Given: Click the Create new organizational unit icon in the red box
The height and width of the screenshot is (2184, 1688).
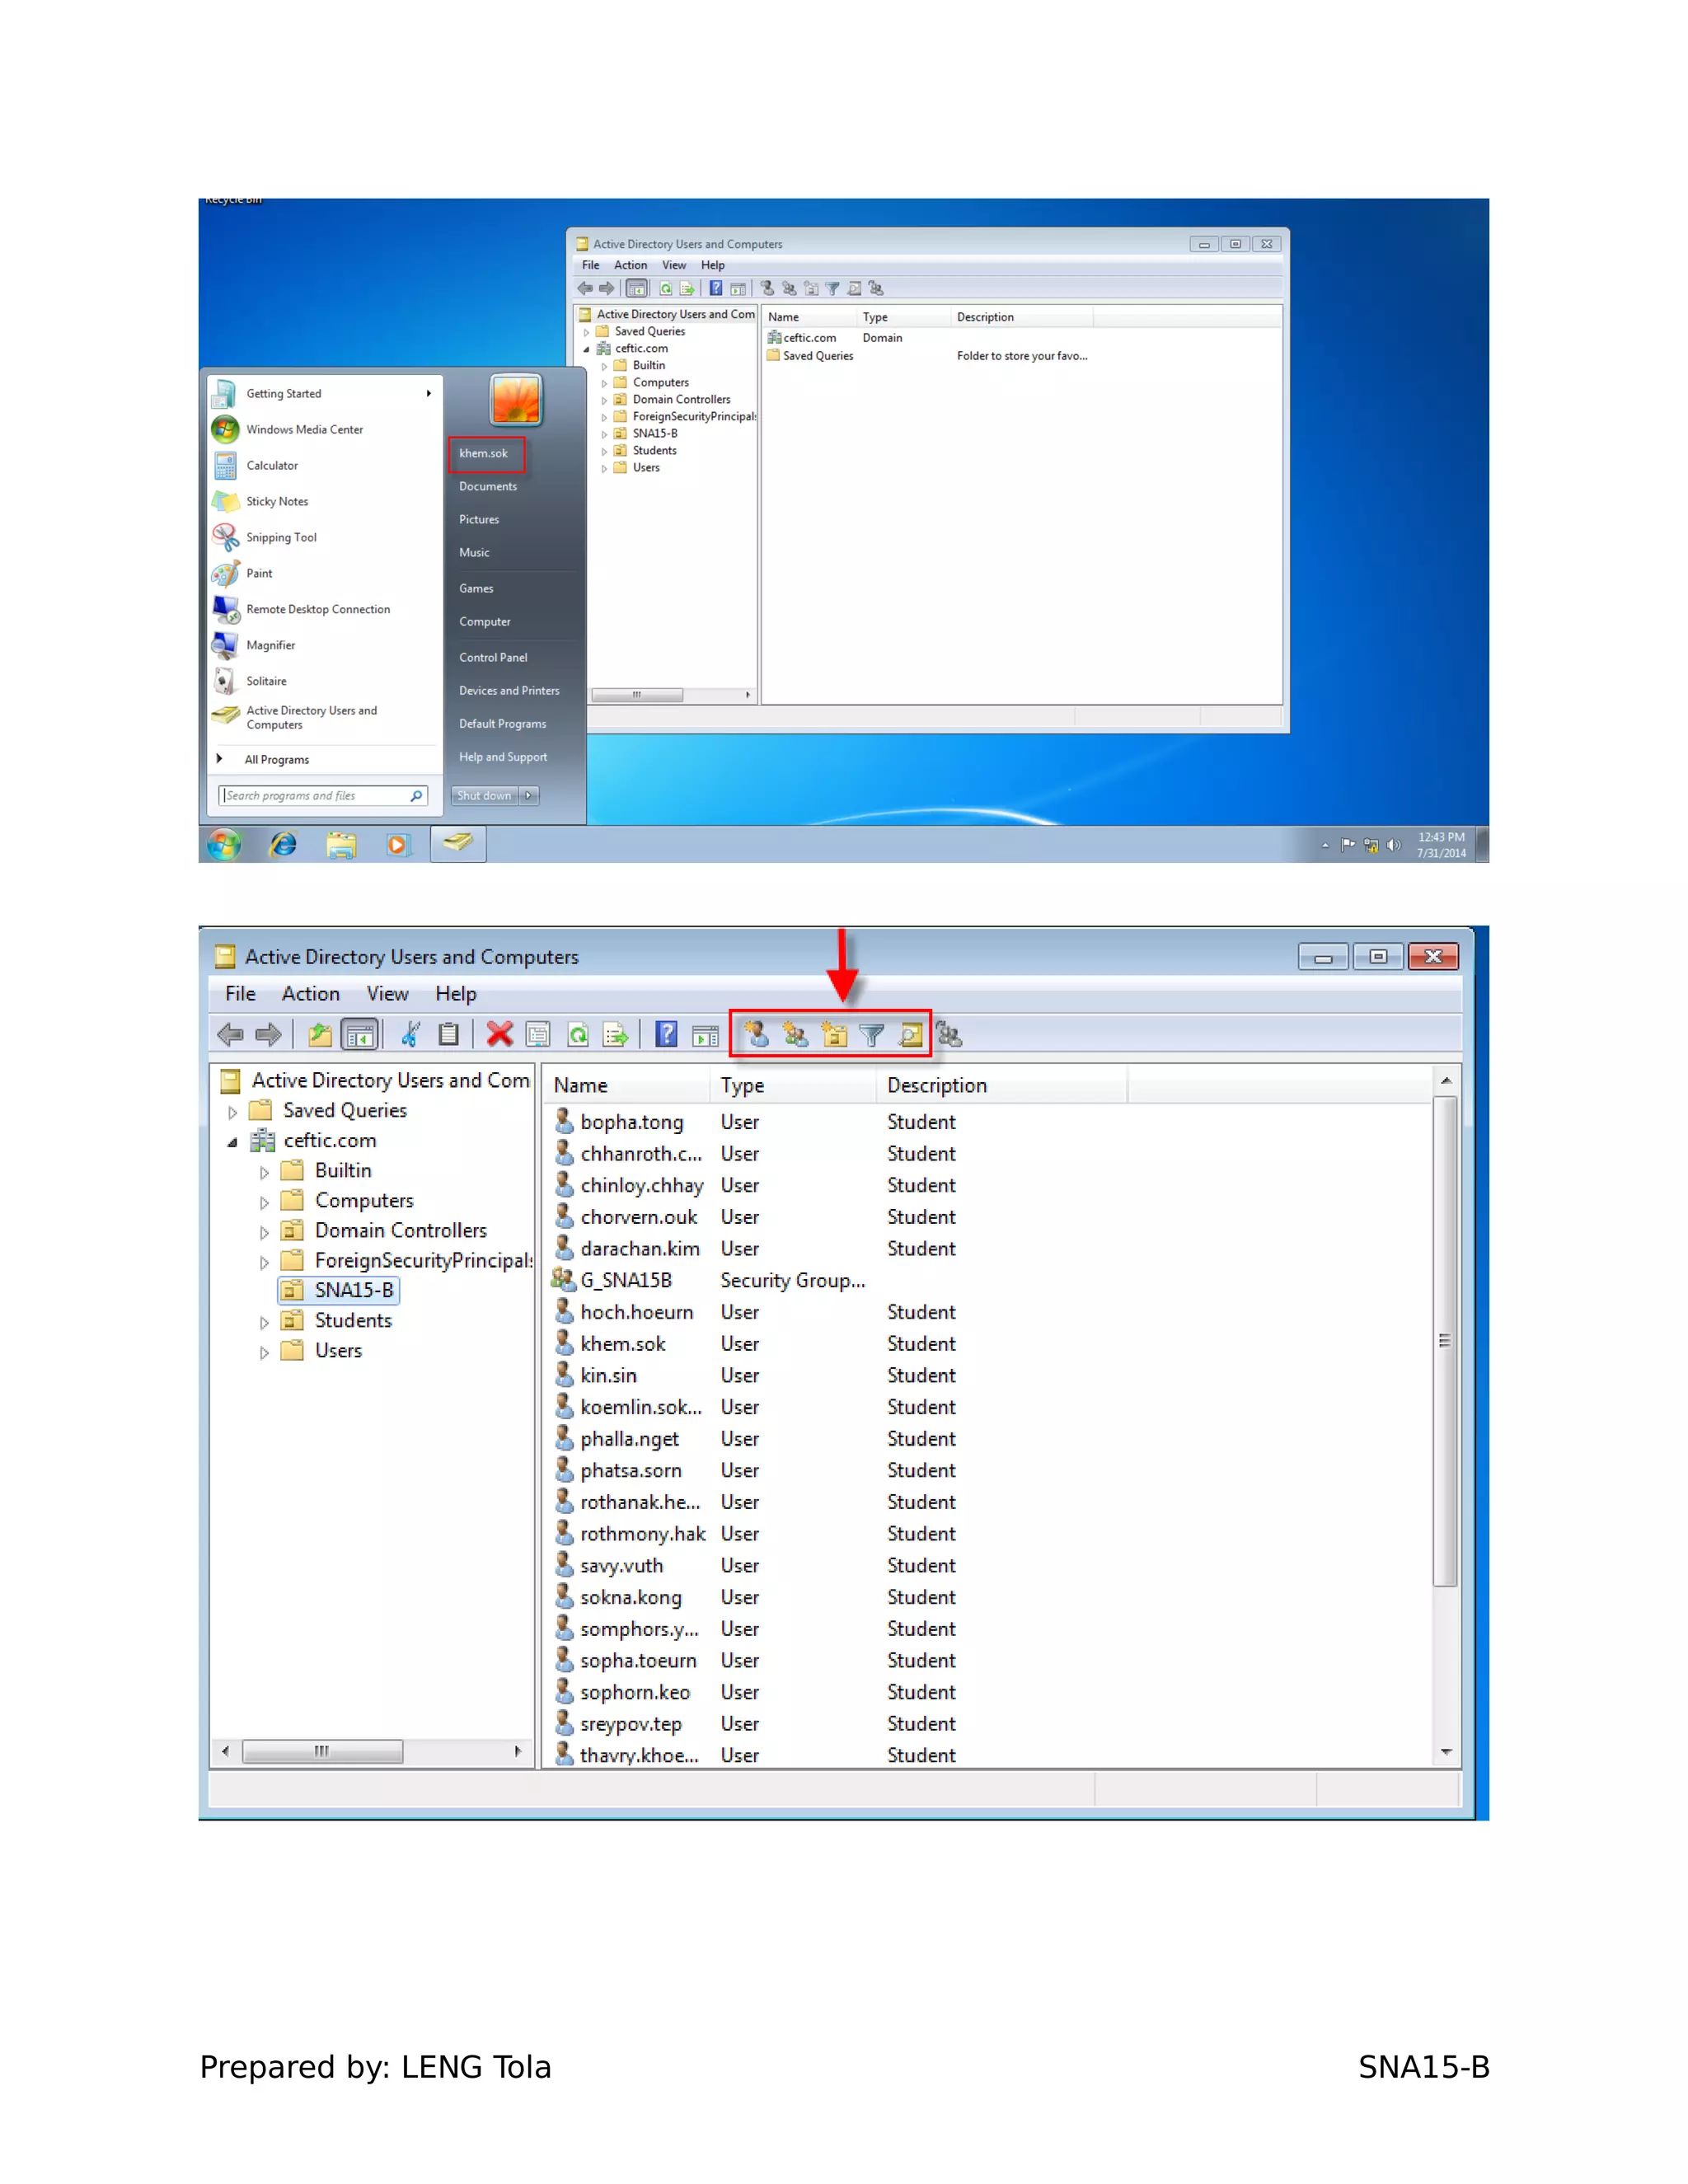Looking at the screenshot, I should pyautogui.click(x=834, y=1034).
